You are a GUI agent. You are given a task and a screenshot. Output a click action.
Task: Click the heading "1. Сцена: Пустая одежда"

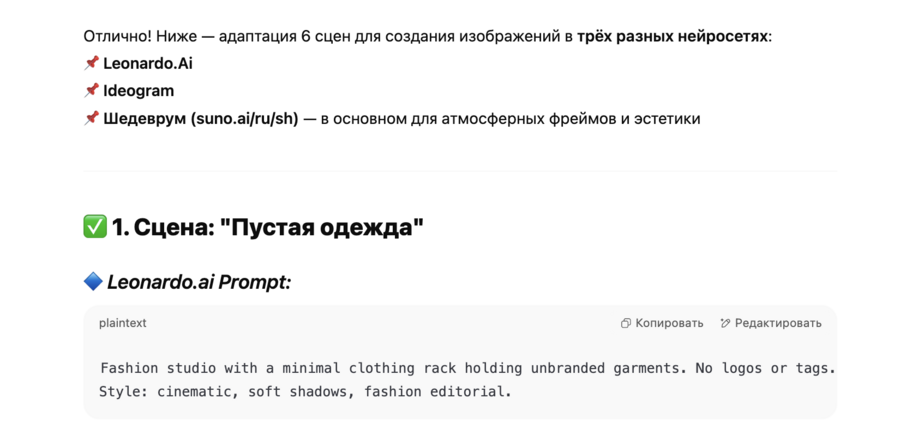[x=267, y=227]
